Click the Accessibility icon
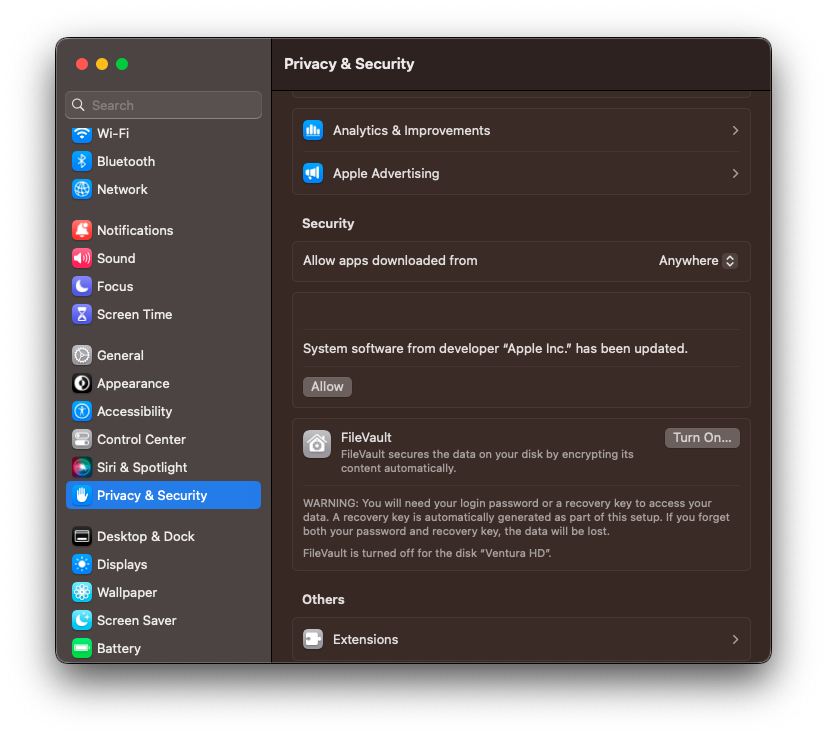 (82, 411)
